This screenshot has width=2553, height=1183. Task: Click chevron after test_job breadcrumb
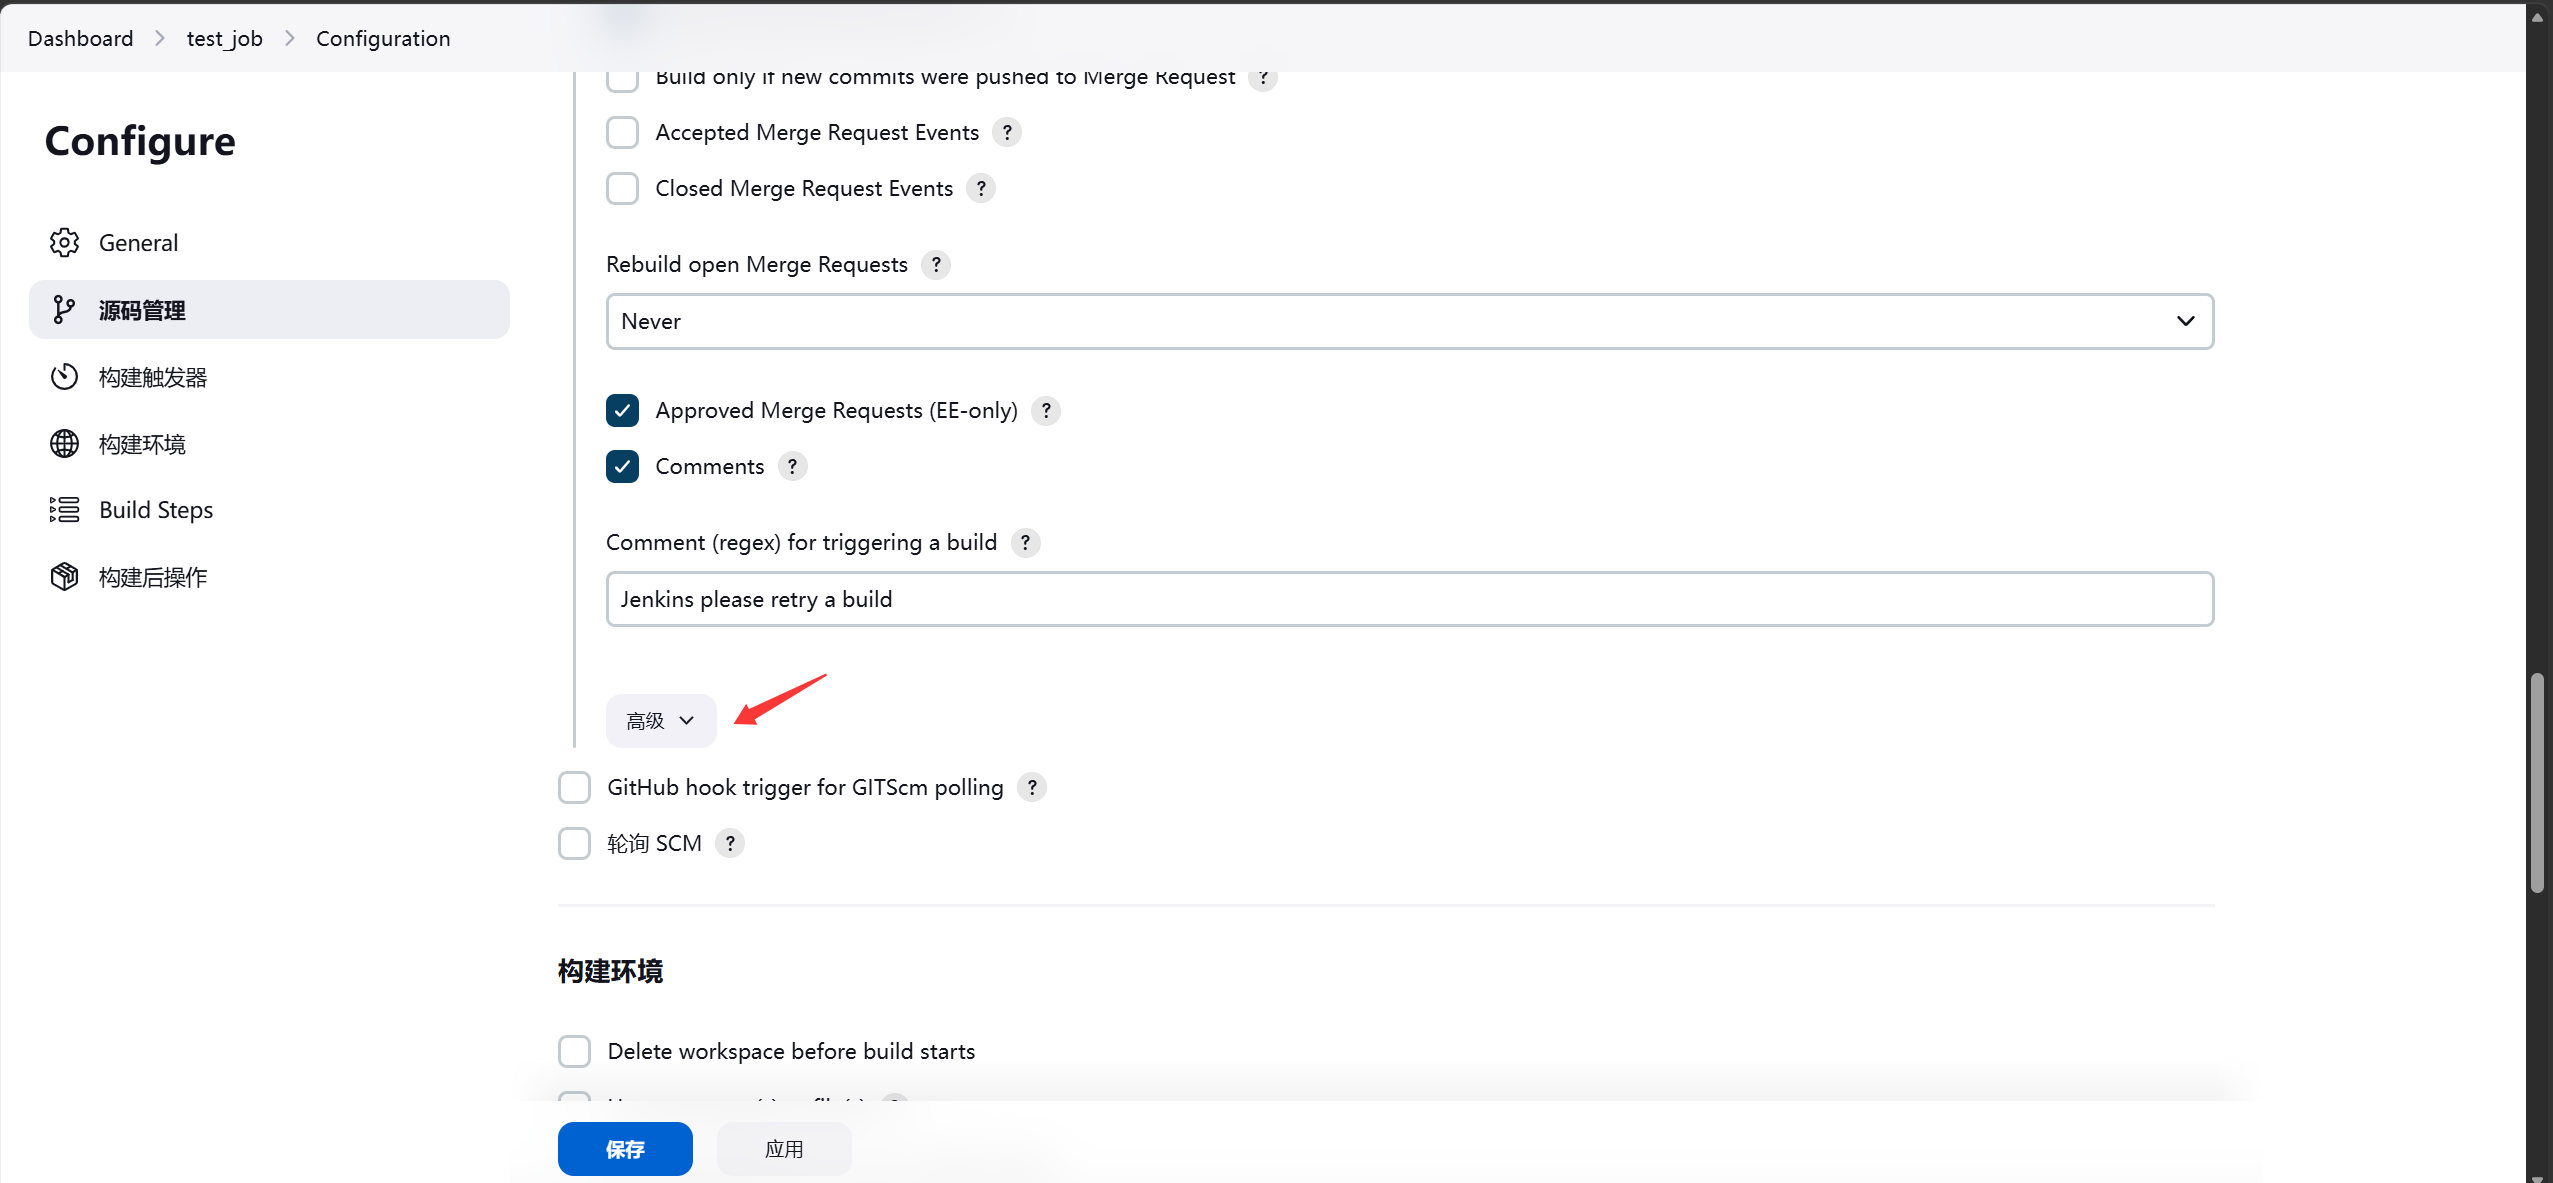click(290, 38)
